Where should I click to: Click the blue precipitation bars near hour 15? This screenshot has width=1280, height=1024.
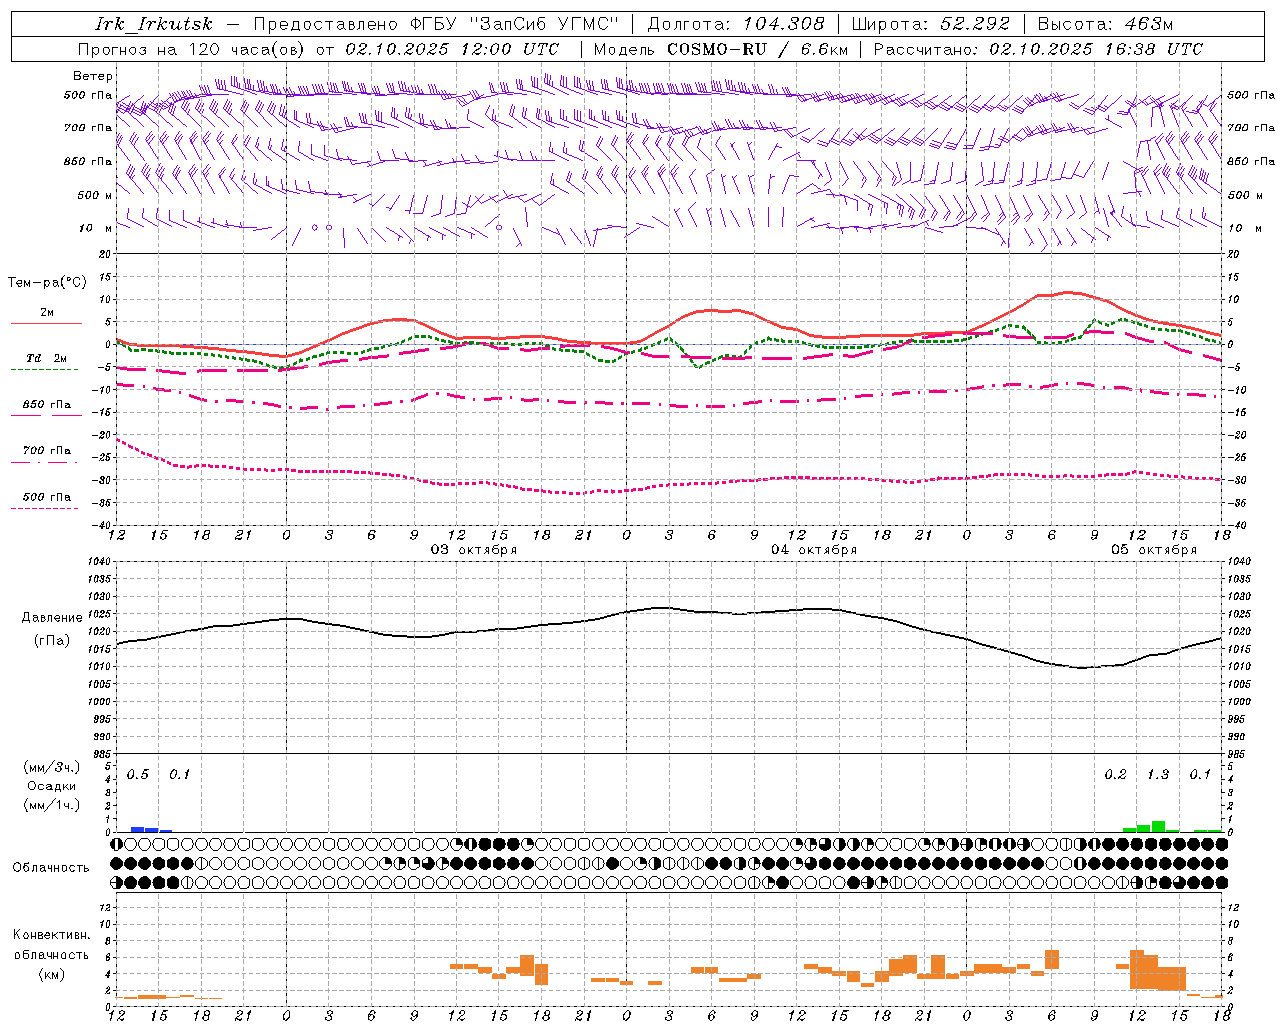pyautogui.click(x=151, y=829)
